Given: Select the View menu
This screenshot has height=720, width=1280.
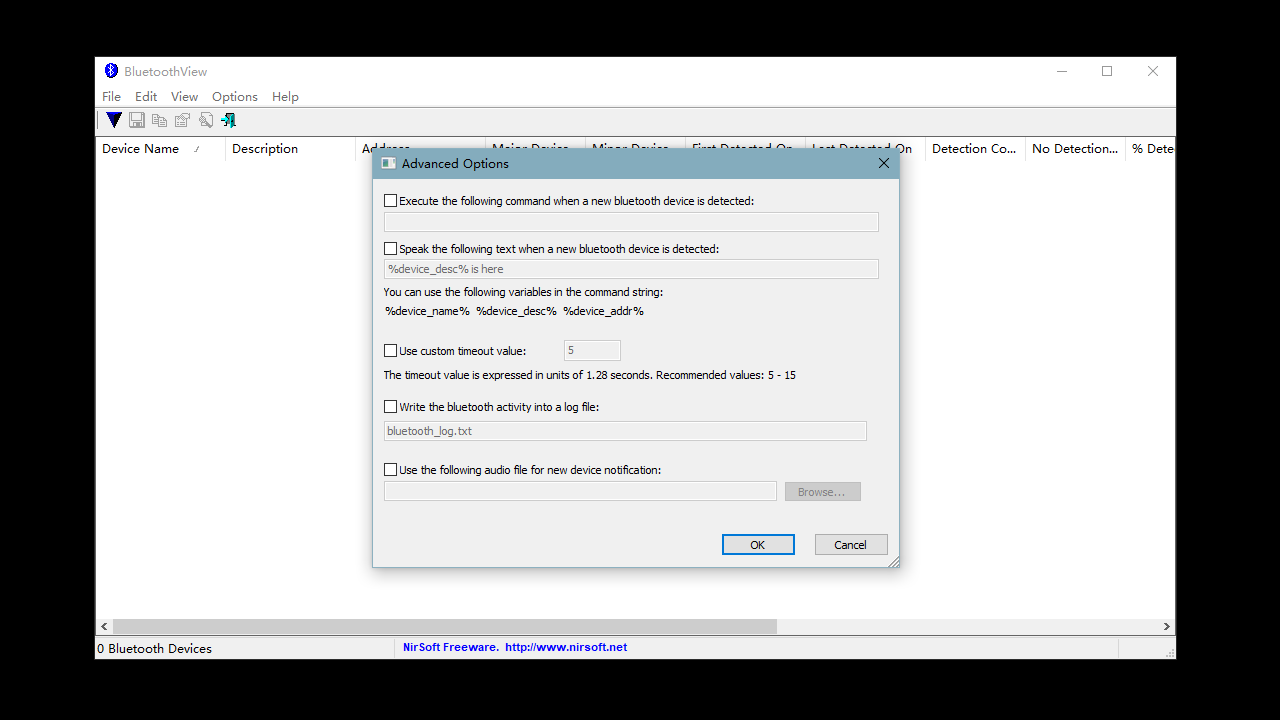Looking at the screenshot, I should [x=184, y=96].
